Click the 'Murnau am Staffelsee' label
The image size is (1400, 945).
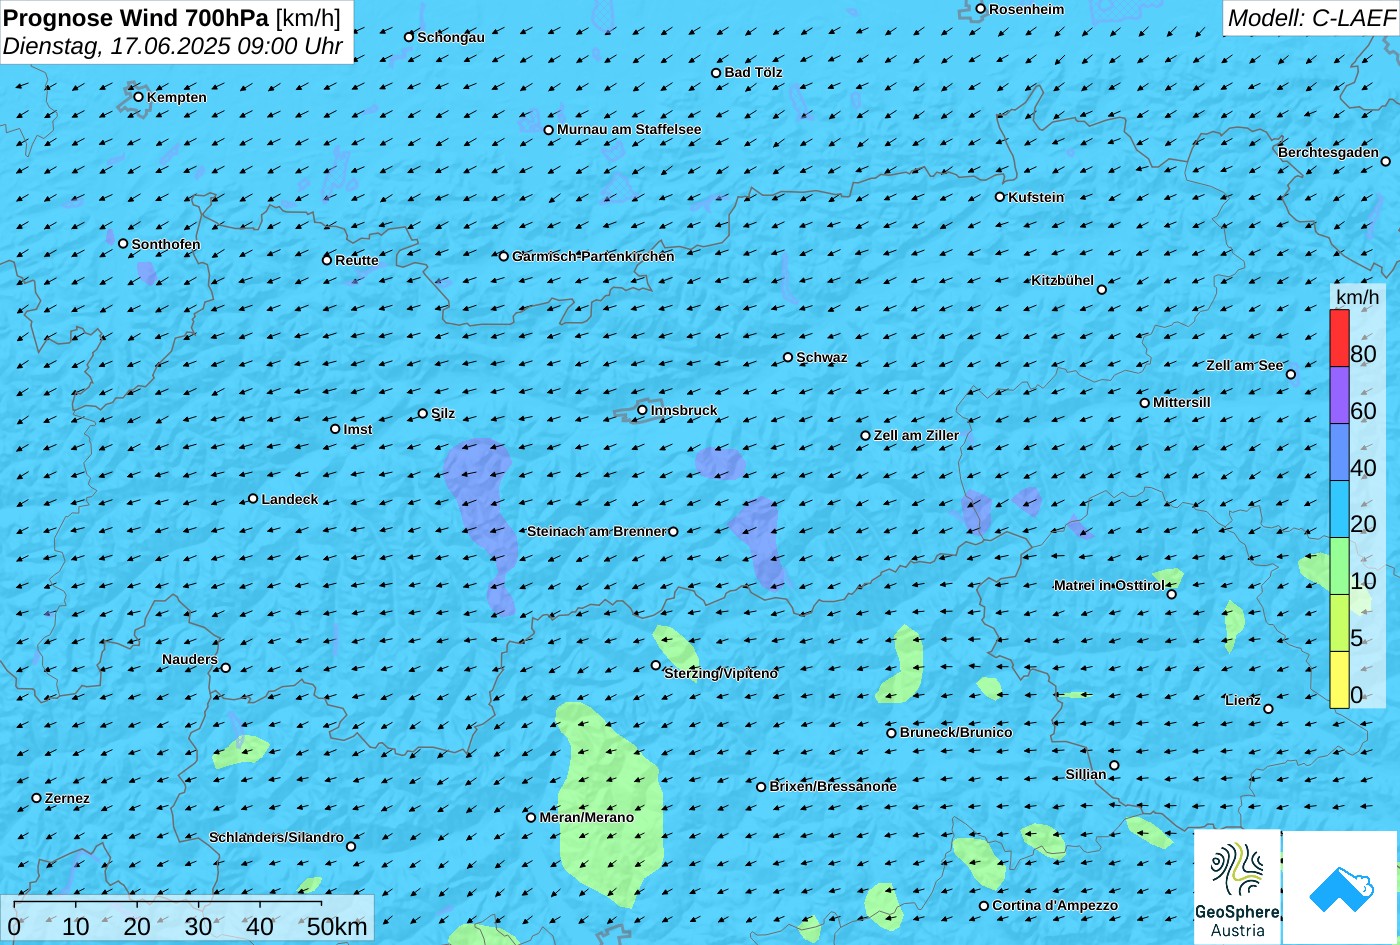[629, 129]
